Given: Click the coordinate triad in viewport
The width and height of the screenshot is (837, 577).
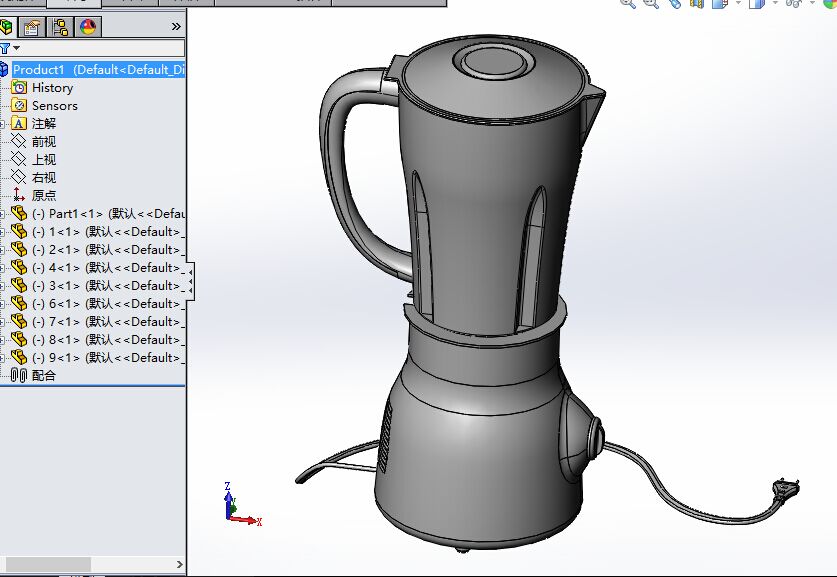Looking at the screenshot, I should click(x=241, y=504).
